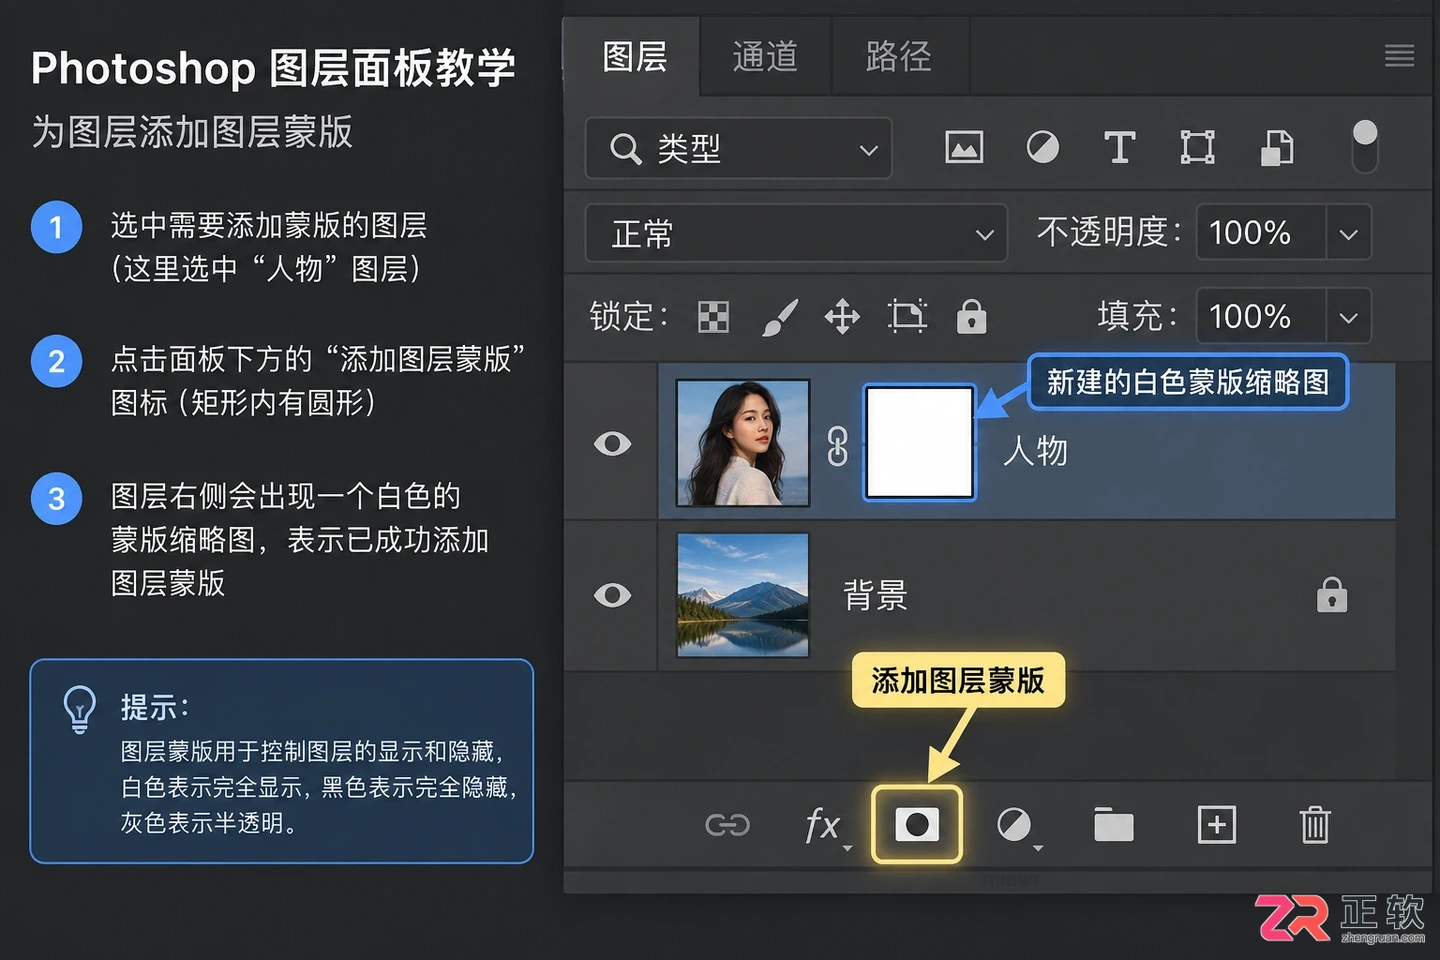Create a new layer plus icon
1440x960 pixels.
click(x=1216, y=825)
